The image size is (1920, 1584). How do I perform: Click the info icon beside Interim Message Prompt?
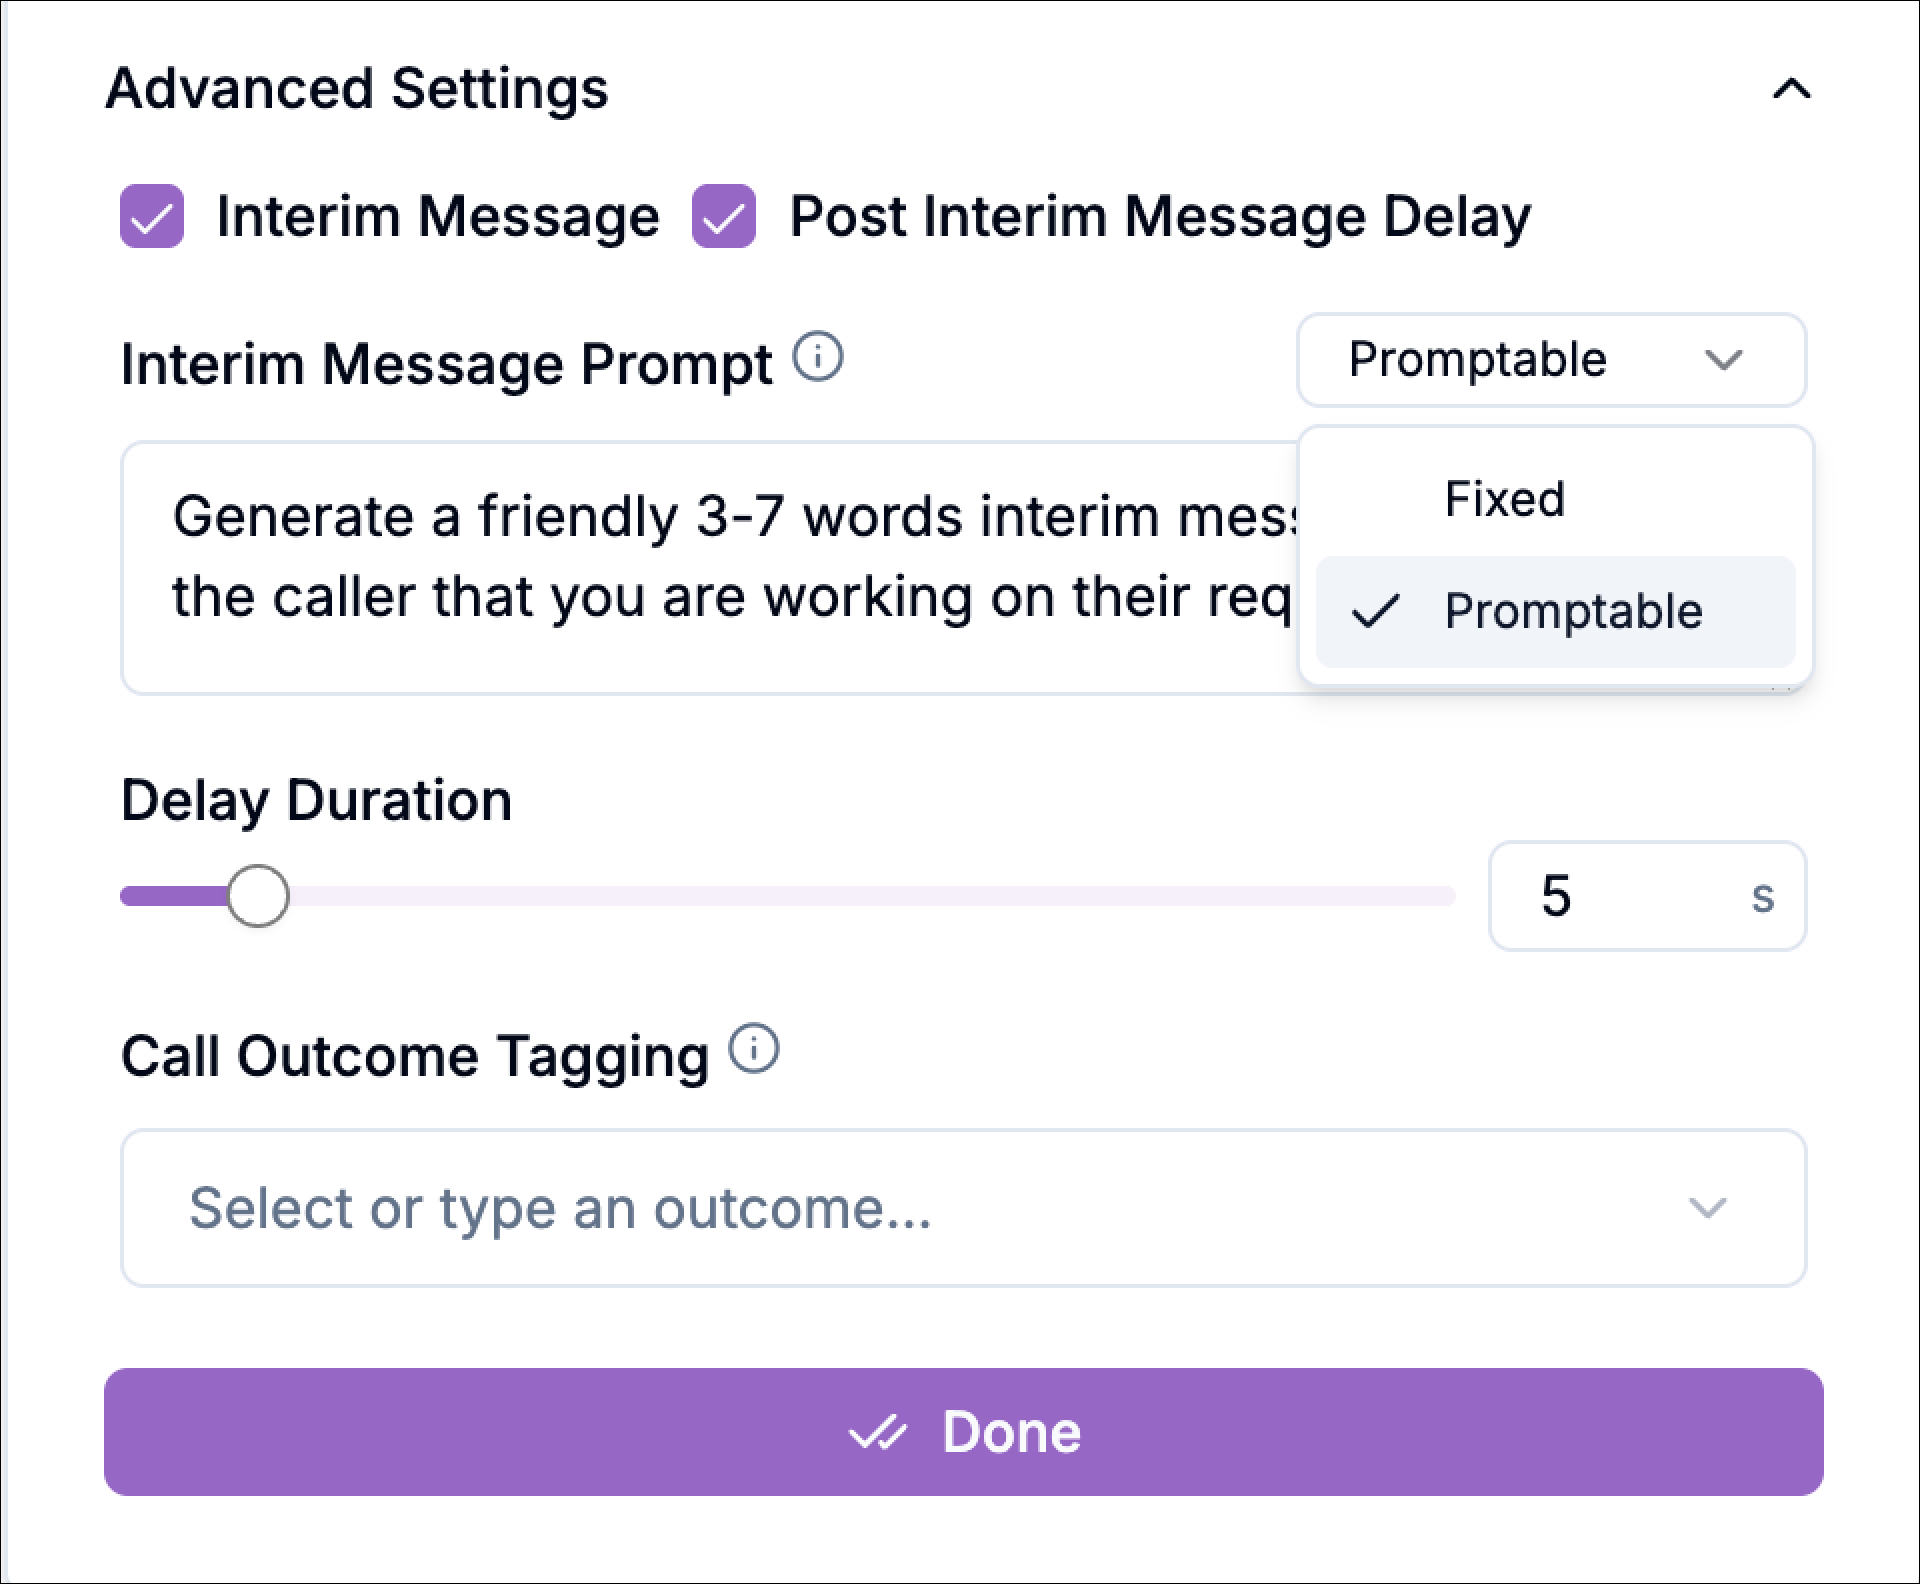coord(817,357)
